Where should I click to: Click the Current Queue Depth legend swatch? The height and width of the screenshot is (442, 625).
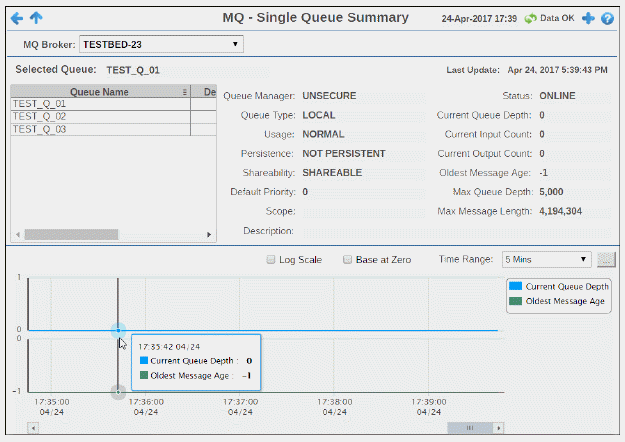517,287
